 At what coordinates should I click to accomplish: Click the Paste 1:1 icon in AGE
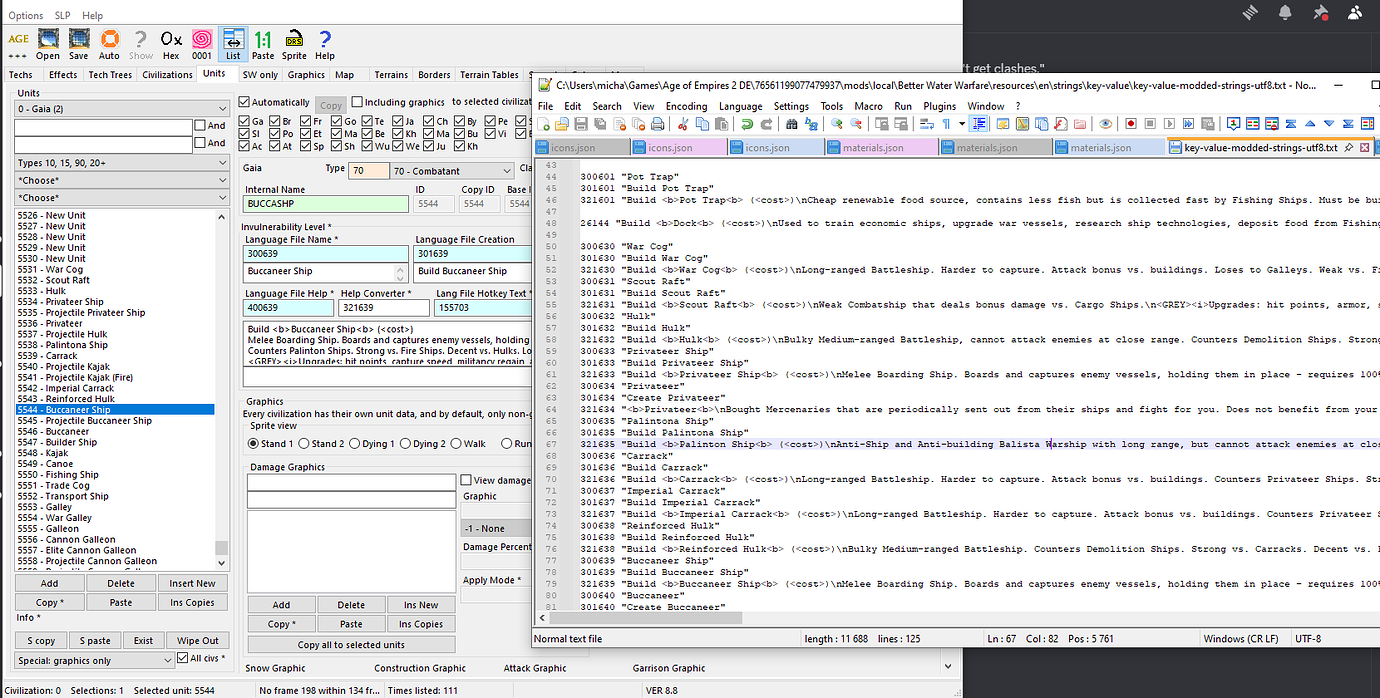coord(262,40)
